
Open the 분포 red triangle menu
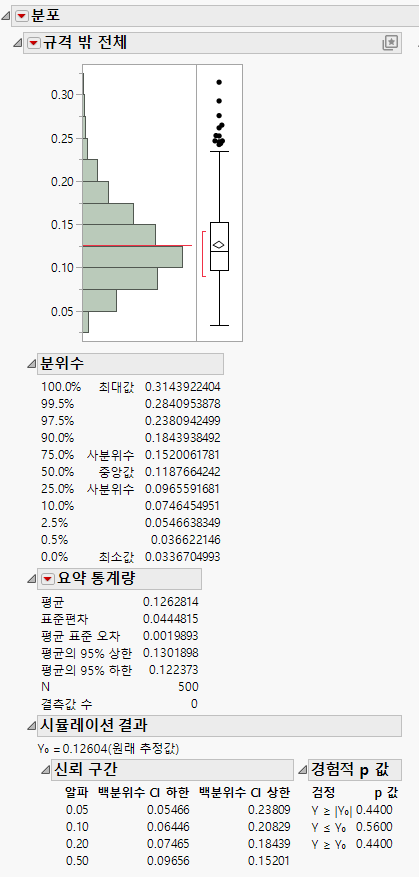click(21, 16)
